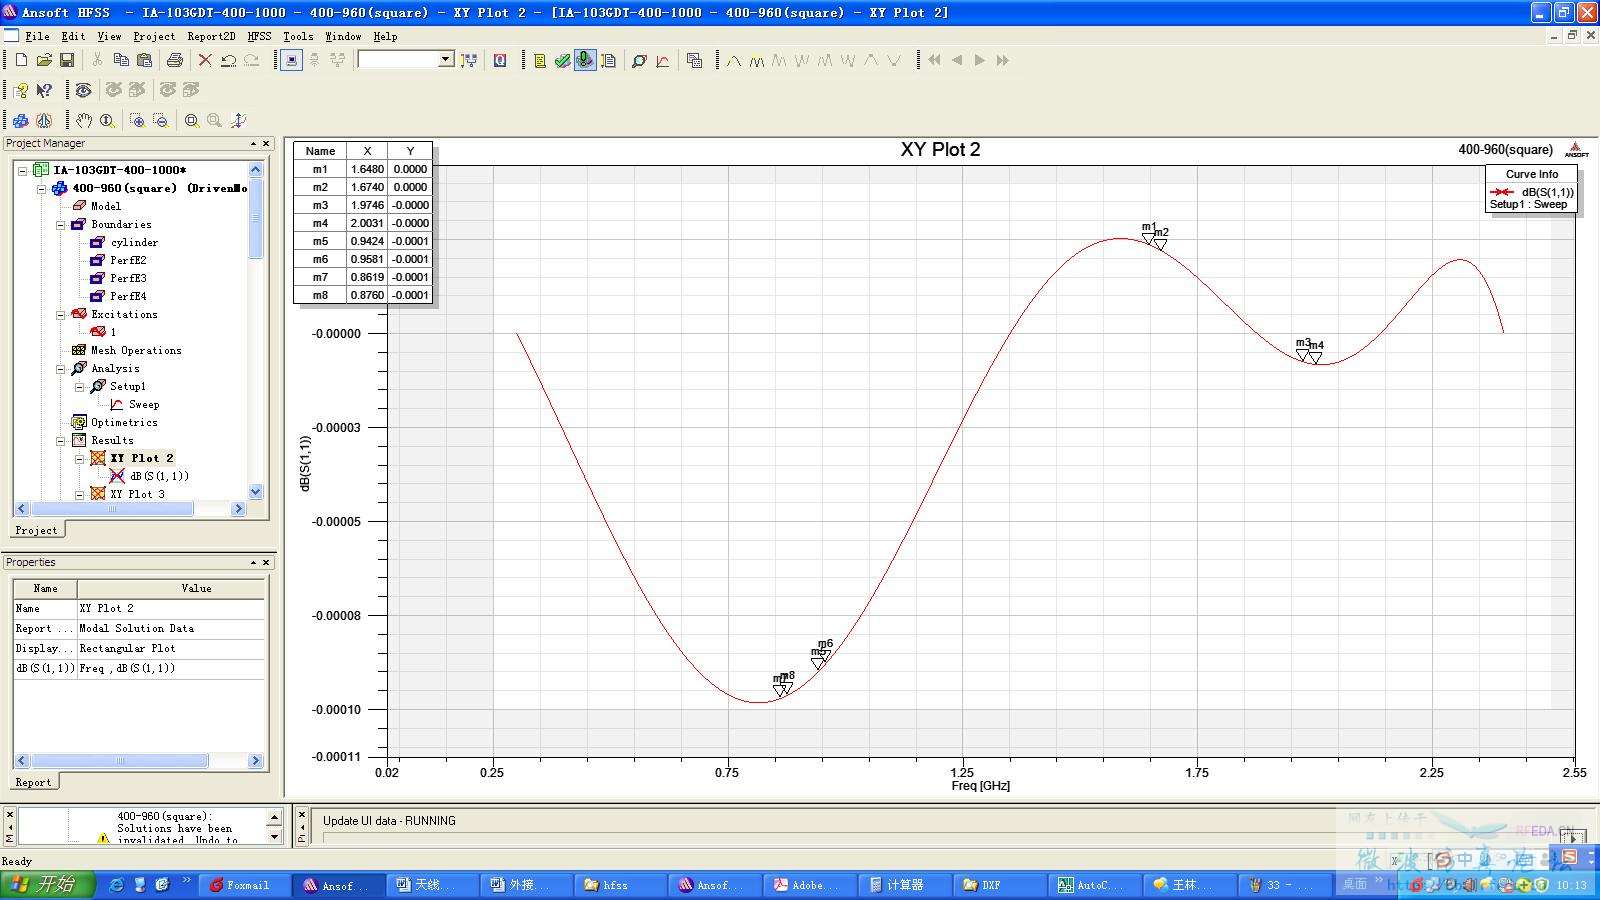Close the Project Manager panel
1600x900 pixels.
pyautogui.click(x=267, y=144)
